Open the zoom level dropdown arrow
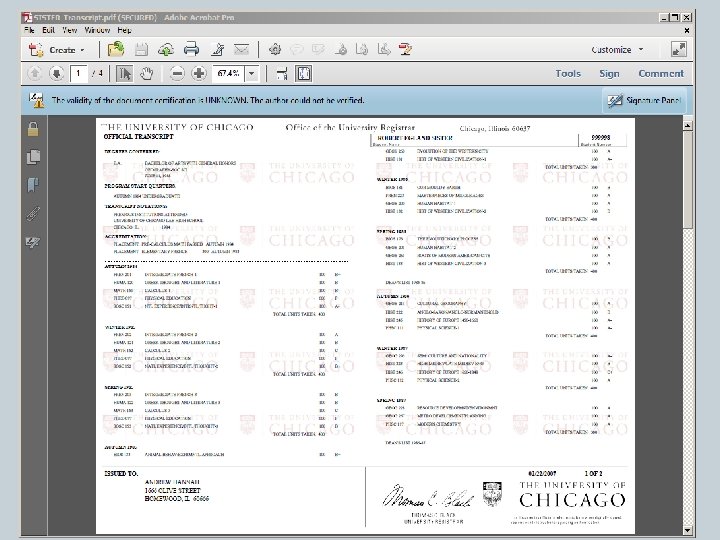This screenshot has width=720, height=540. tap(252, 73)
